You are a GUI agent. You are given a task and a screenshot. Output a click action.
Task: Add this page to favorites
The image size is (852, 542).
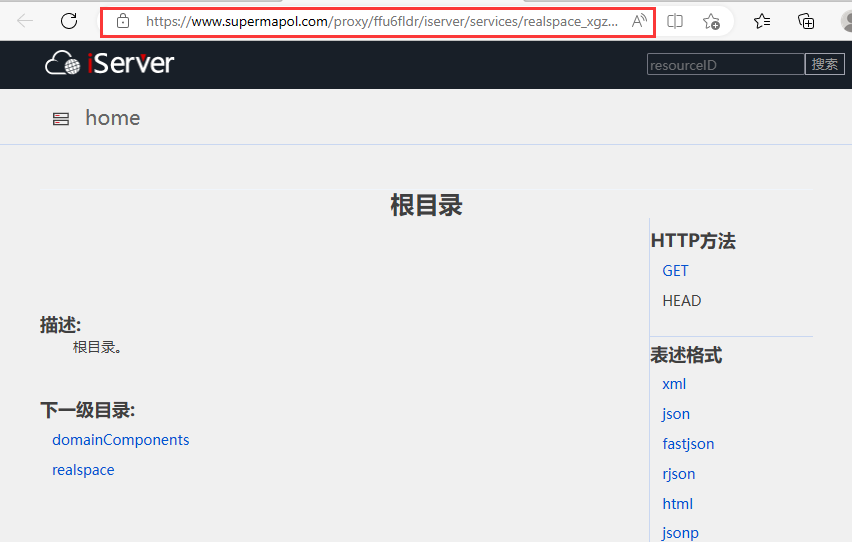(x=711, y=21)
